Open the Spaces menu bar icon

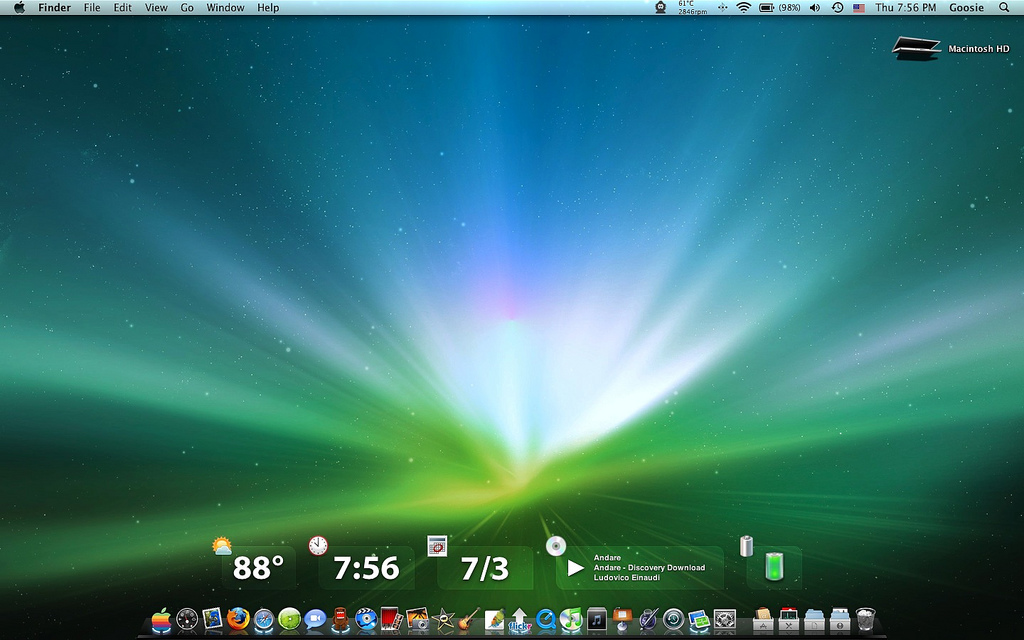pyautogui.click(x=722, y=8)
